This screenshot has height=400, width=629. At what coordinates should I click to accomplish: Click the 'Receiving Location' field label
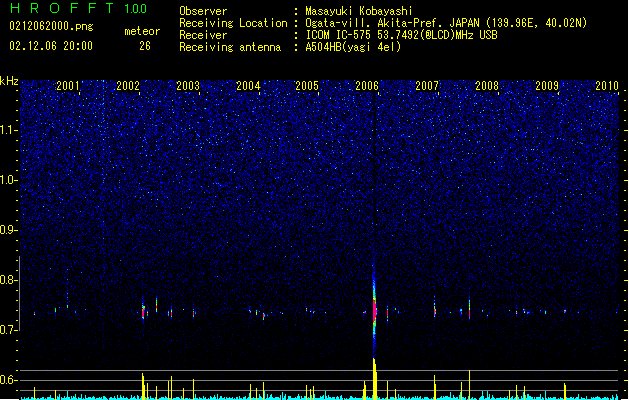point(233,23)
